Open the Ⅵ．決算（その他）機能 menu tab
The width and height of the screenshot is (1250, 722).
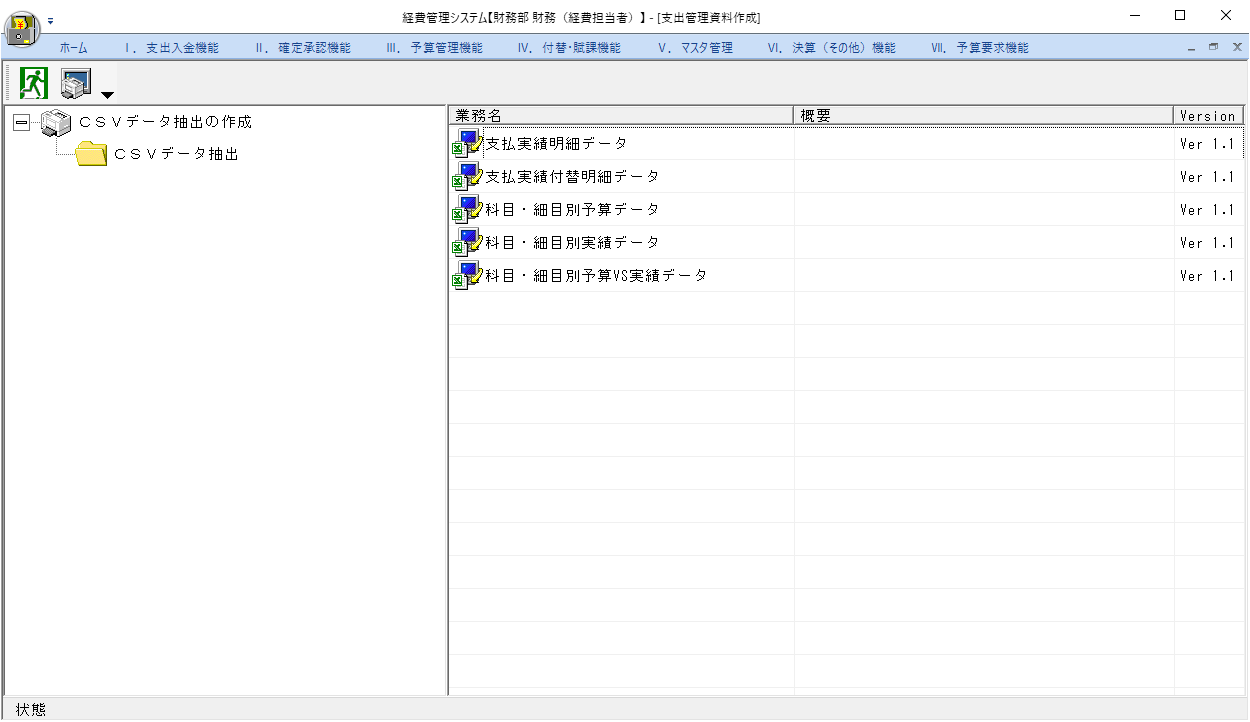point(831,48)
